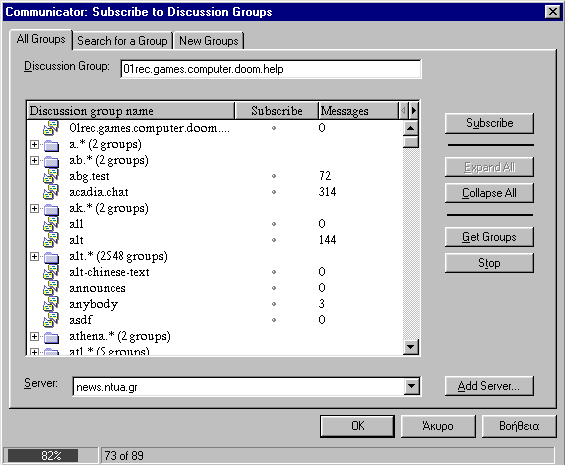Toggle the subscribe dot for 01rec.games.computer.doom
The height and width of the screenshot is (465, 565).
click(274, 128)
